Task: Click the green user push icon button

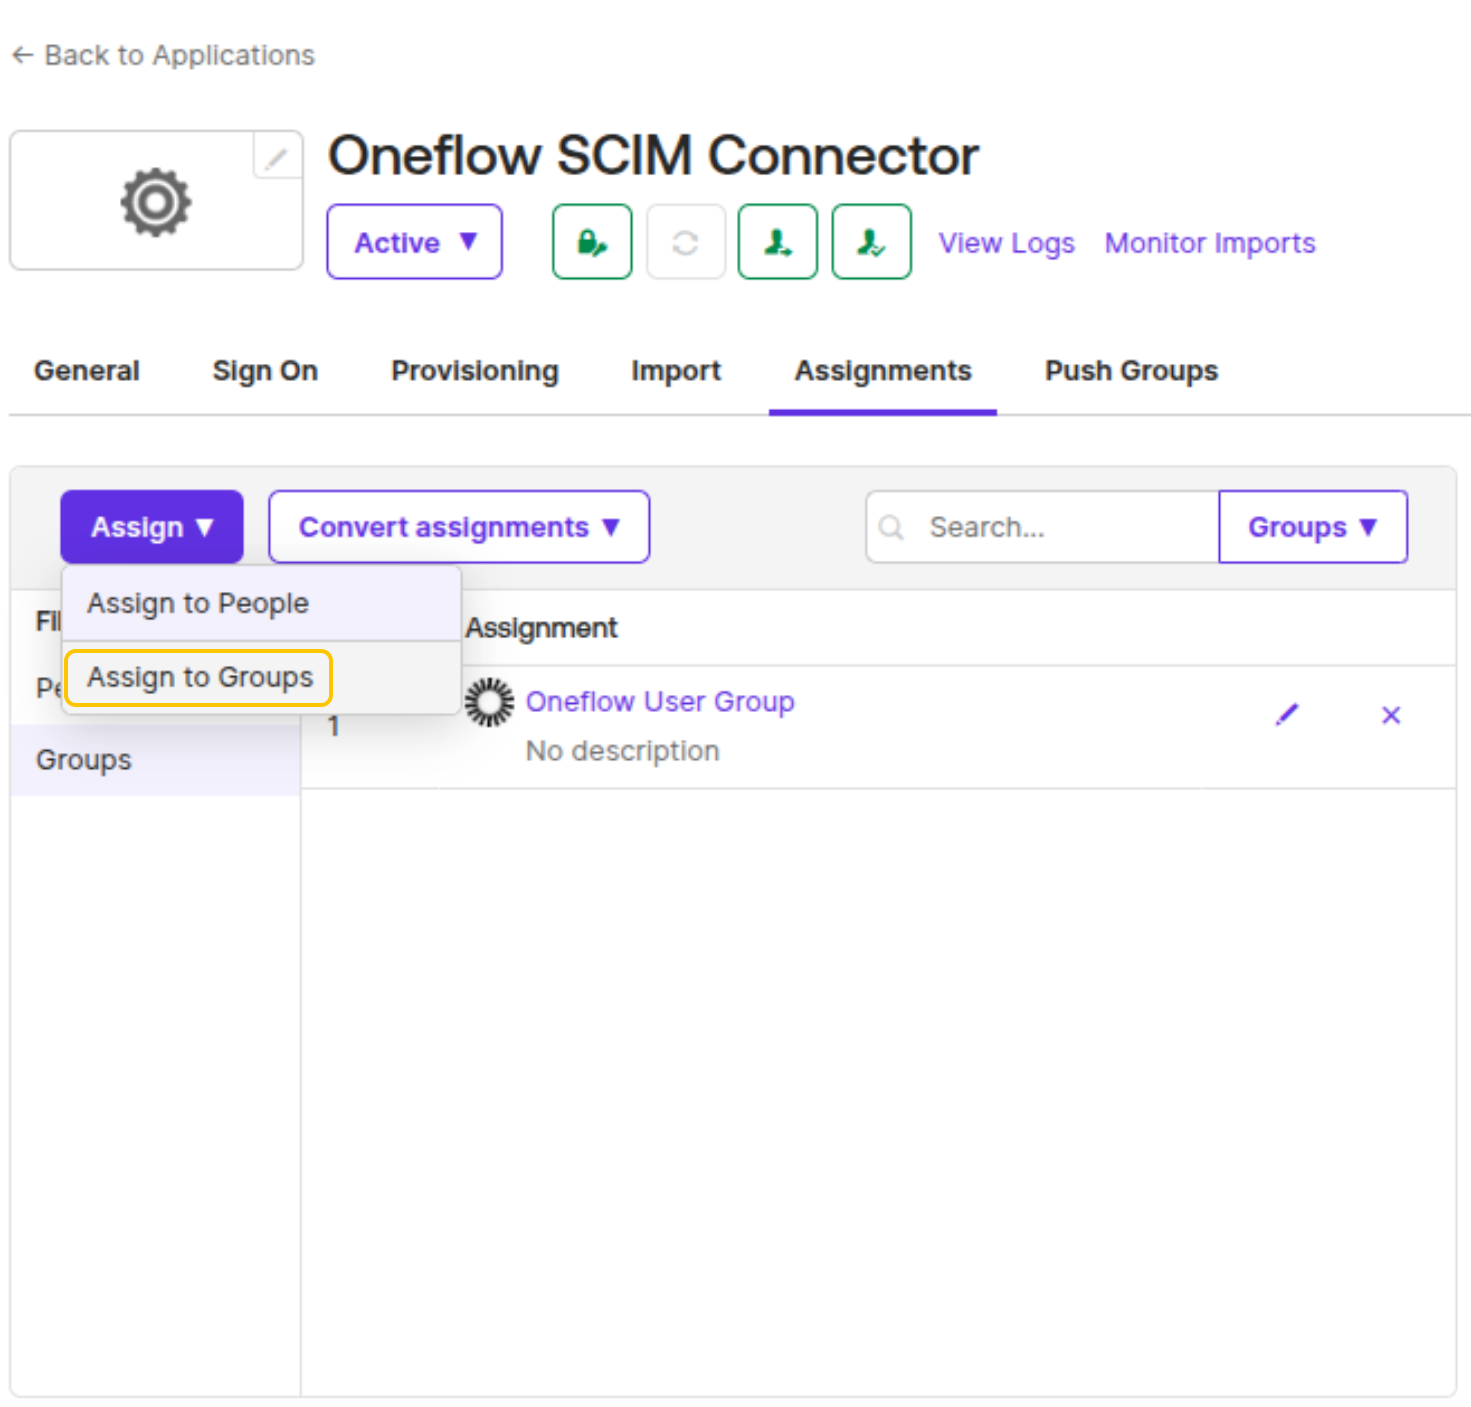Action: 778,242
